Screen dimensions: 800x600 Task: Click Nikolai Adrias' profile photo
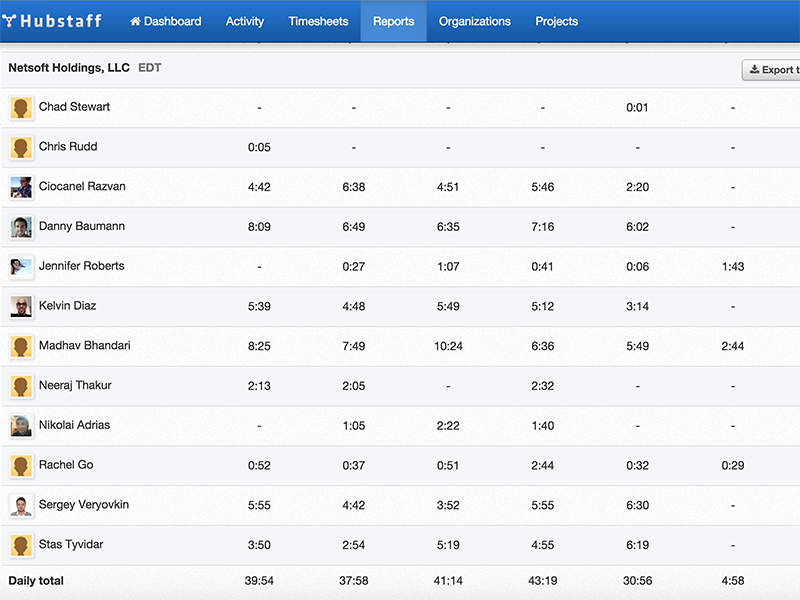point(21,426)
